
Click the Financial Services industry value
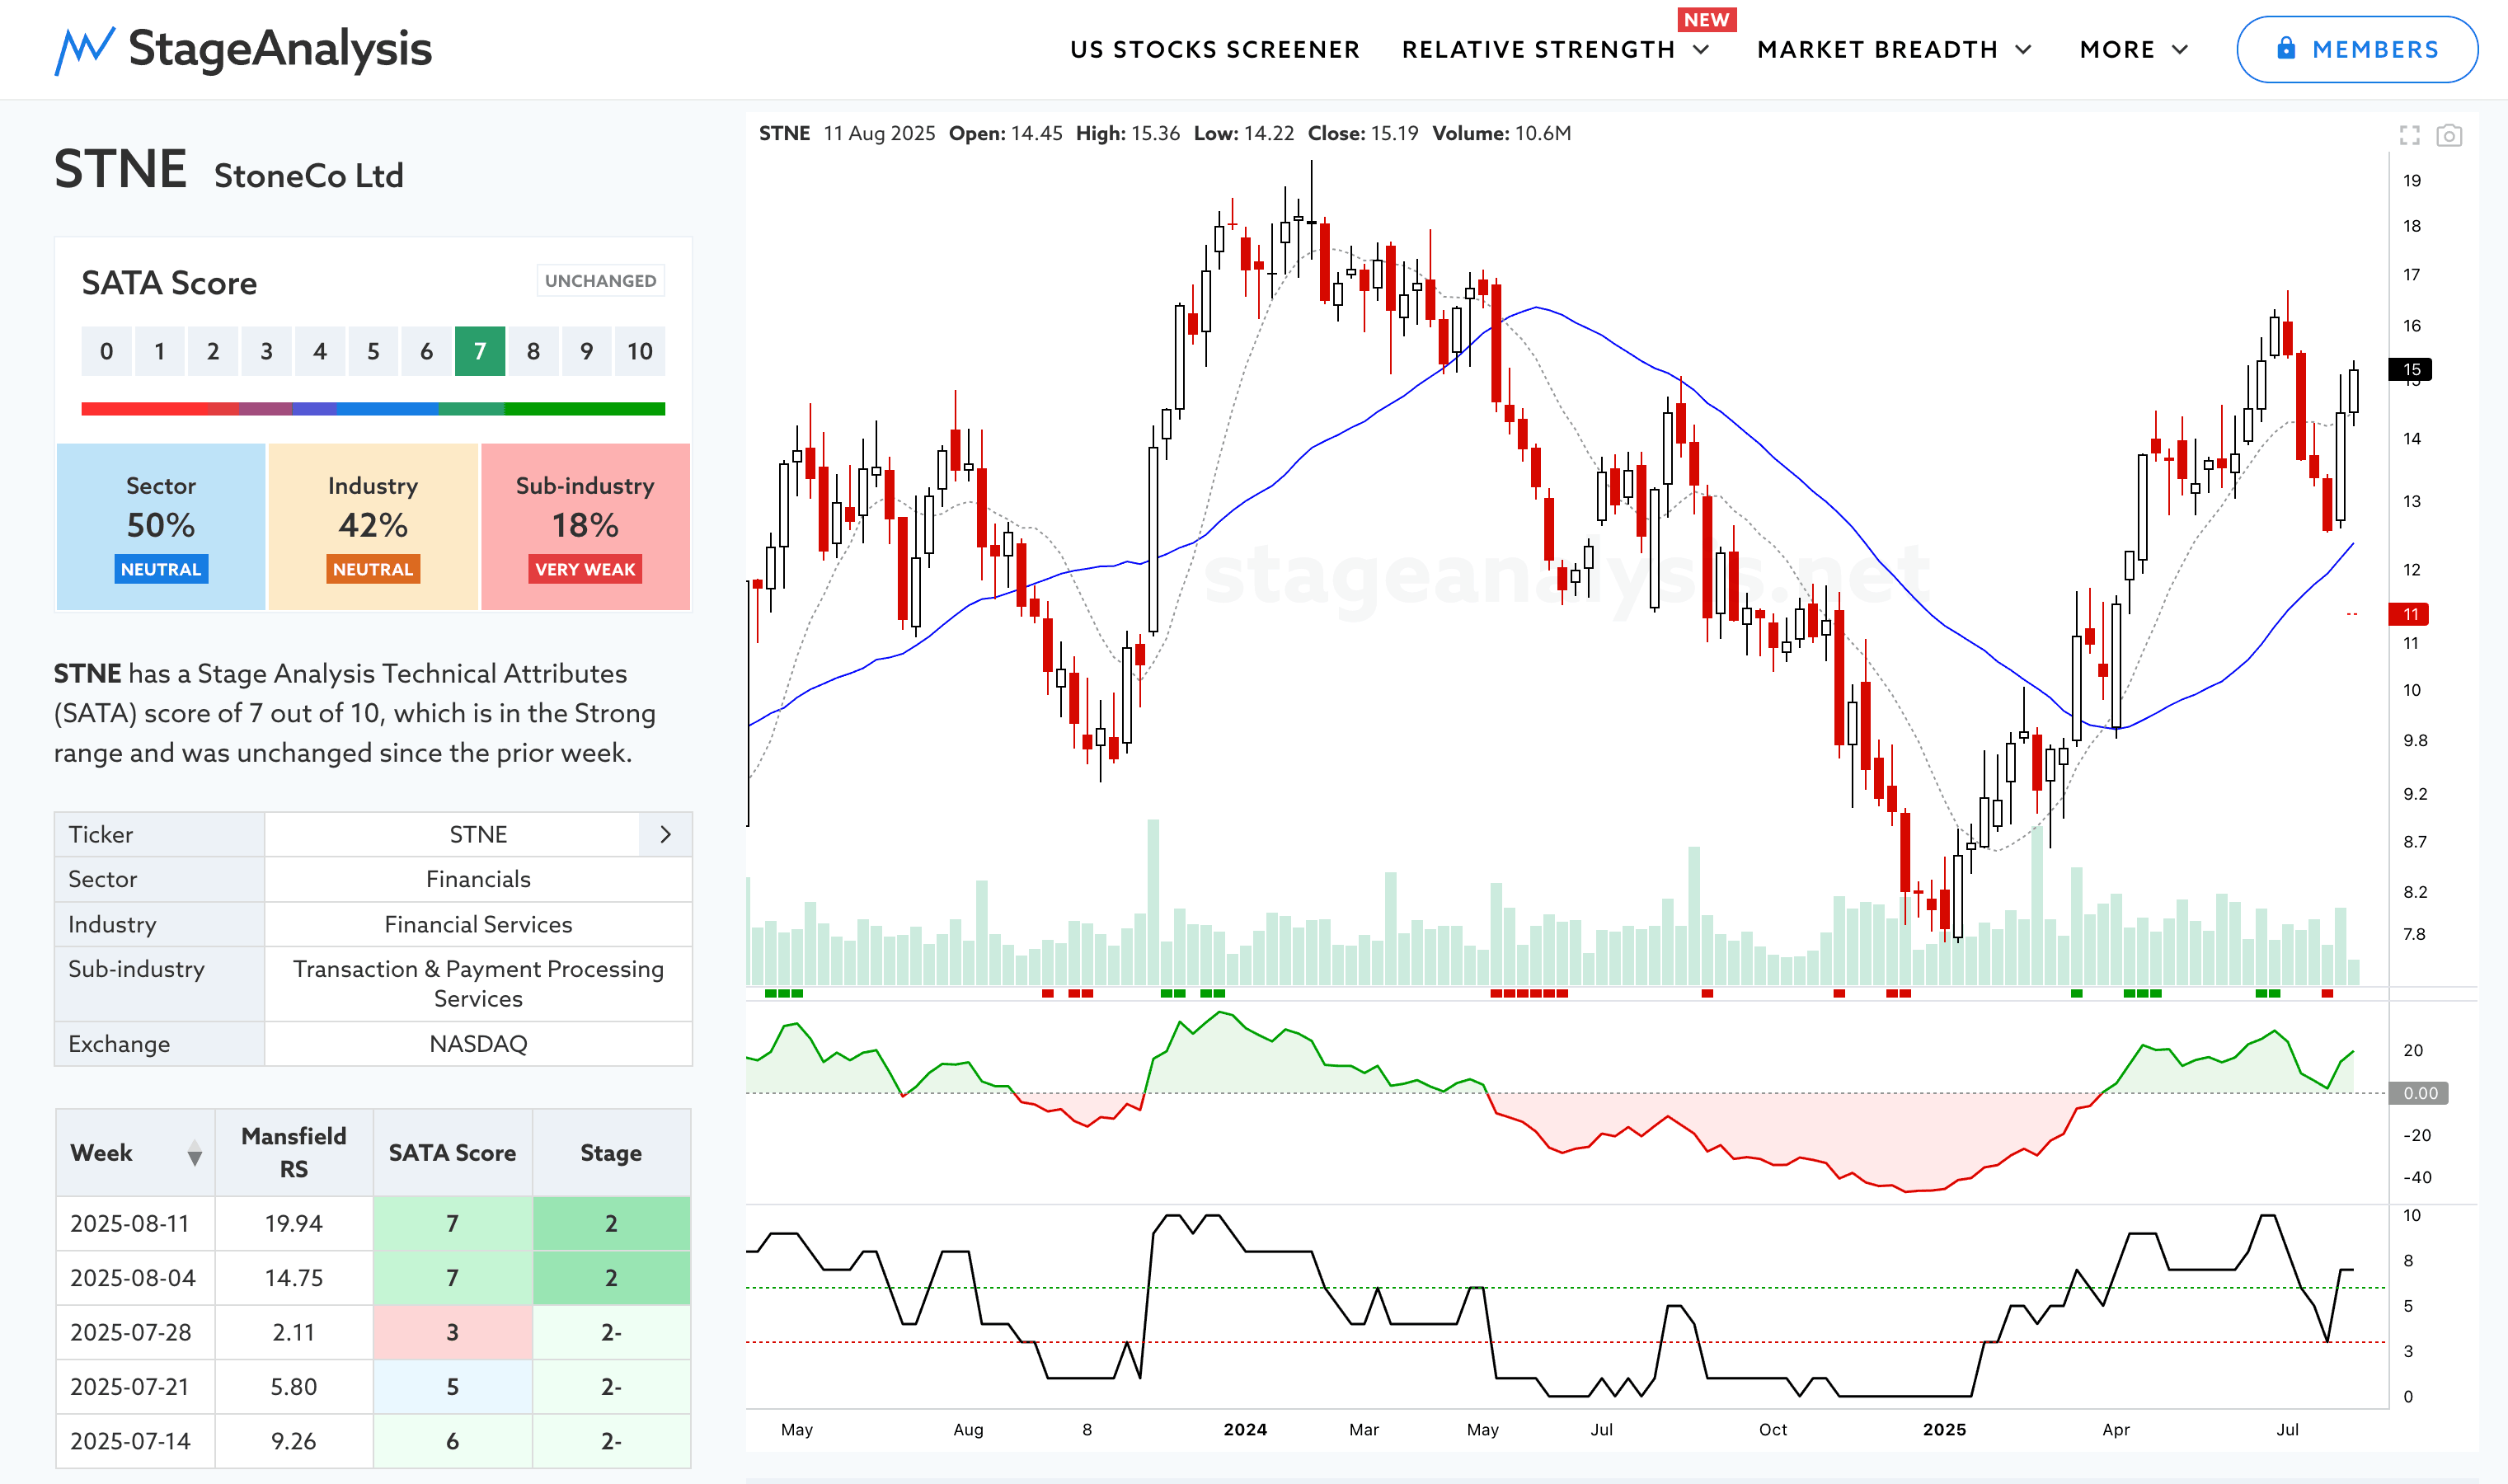478,924
